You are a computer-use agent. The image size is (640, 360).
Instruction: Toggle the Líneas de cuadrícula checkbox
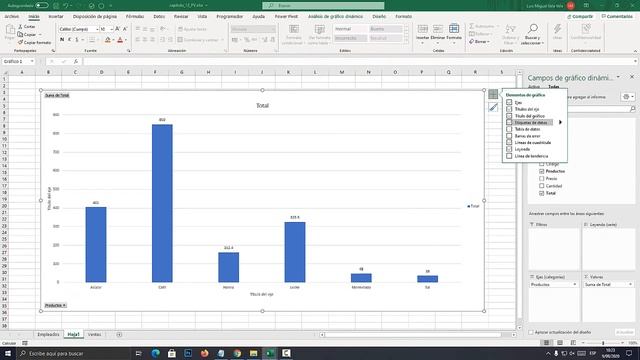[x=509, y=142]
